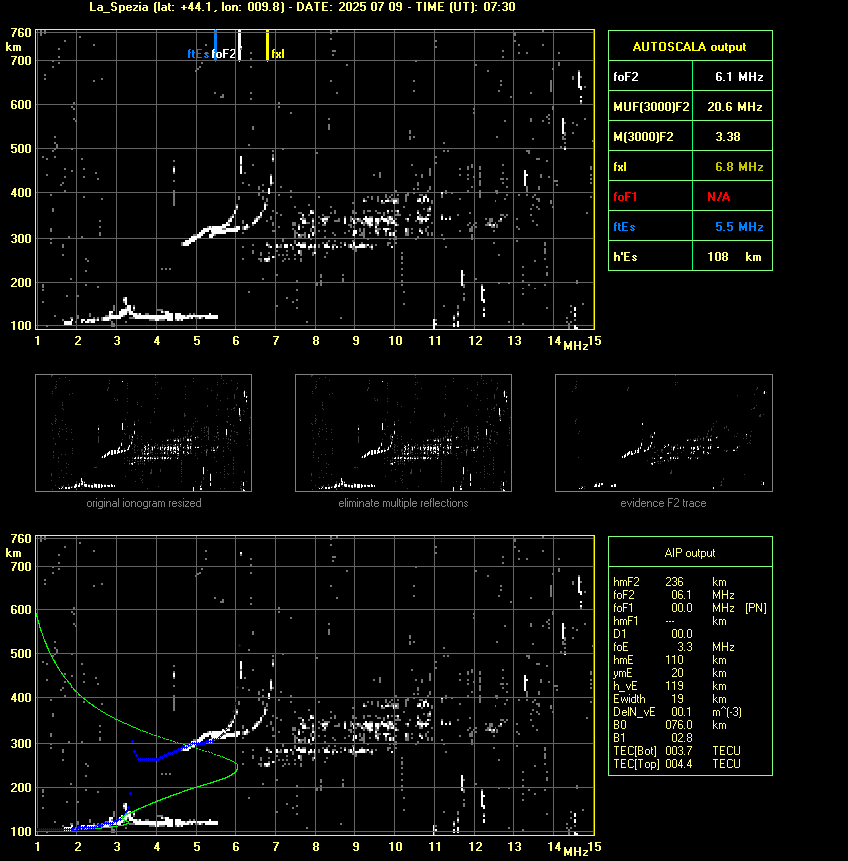The image size is (848, 861).
Task: Click the "evidence F2 trace" thumbnail
Action: (663, 433)
